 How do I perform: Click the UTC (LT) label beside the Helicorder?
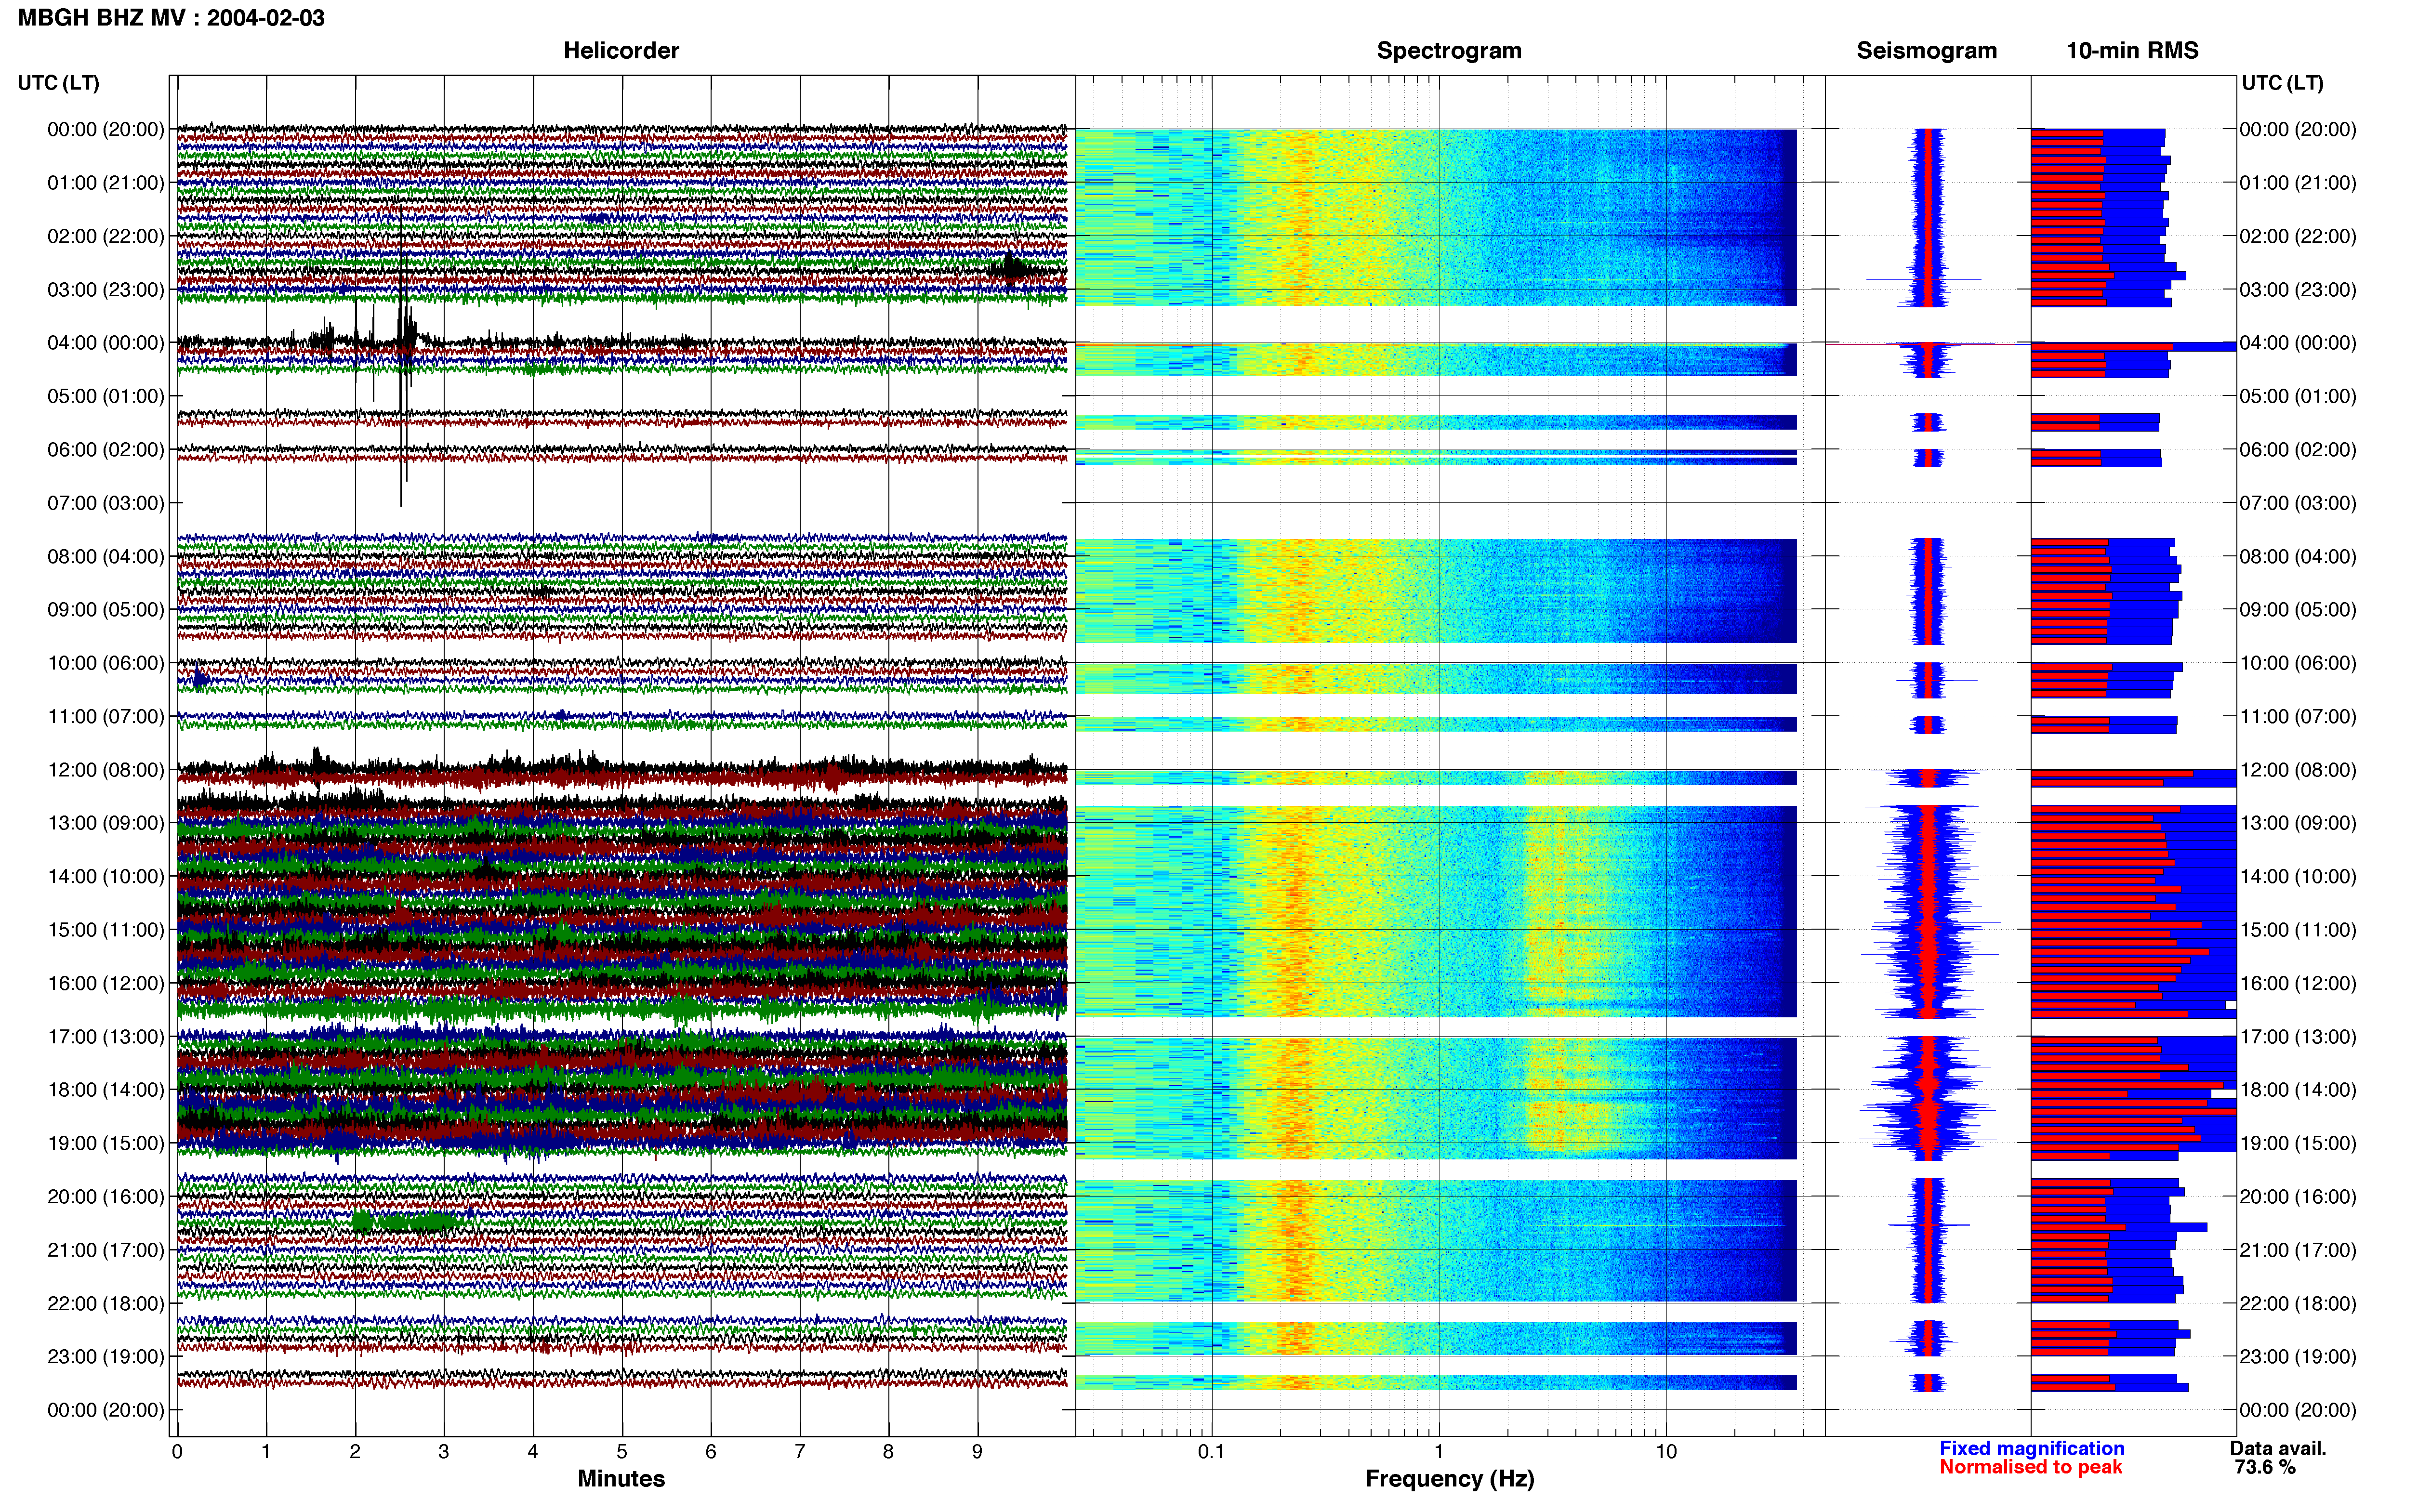point(58,83)
